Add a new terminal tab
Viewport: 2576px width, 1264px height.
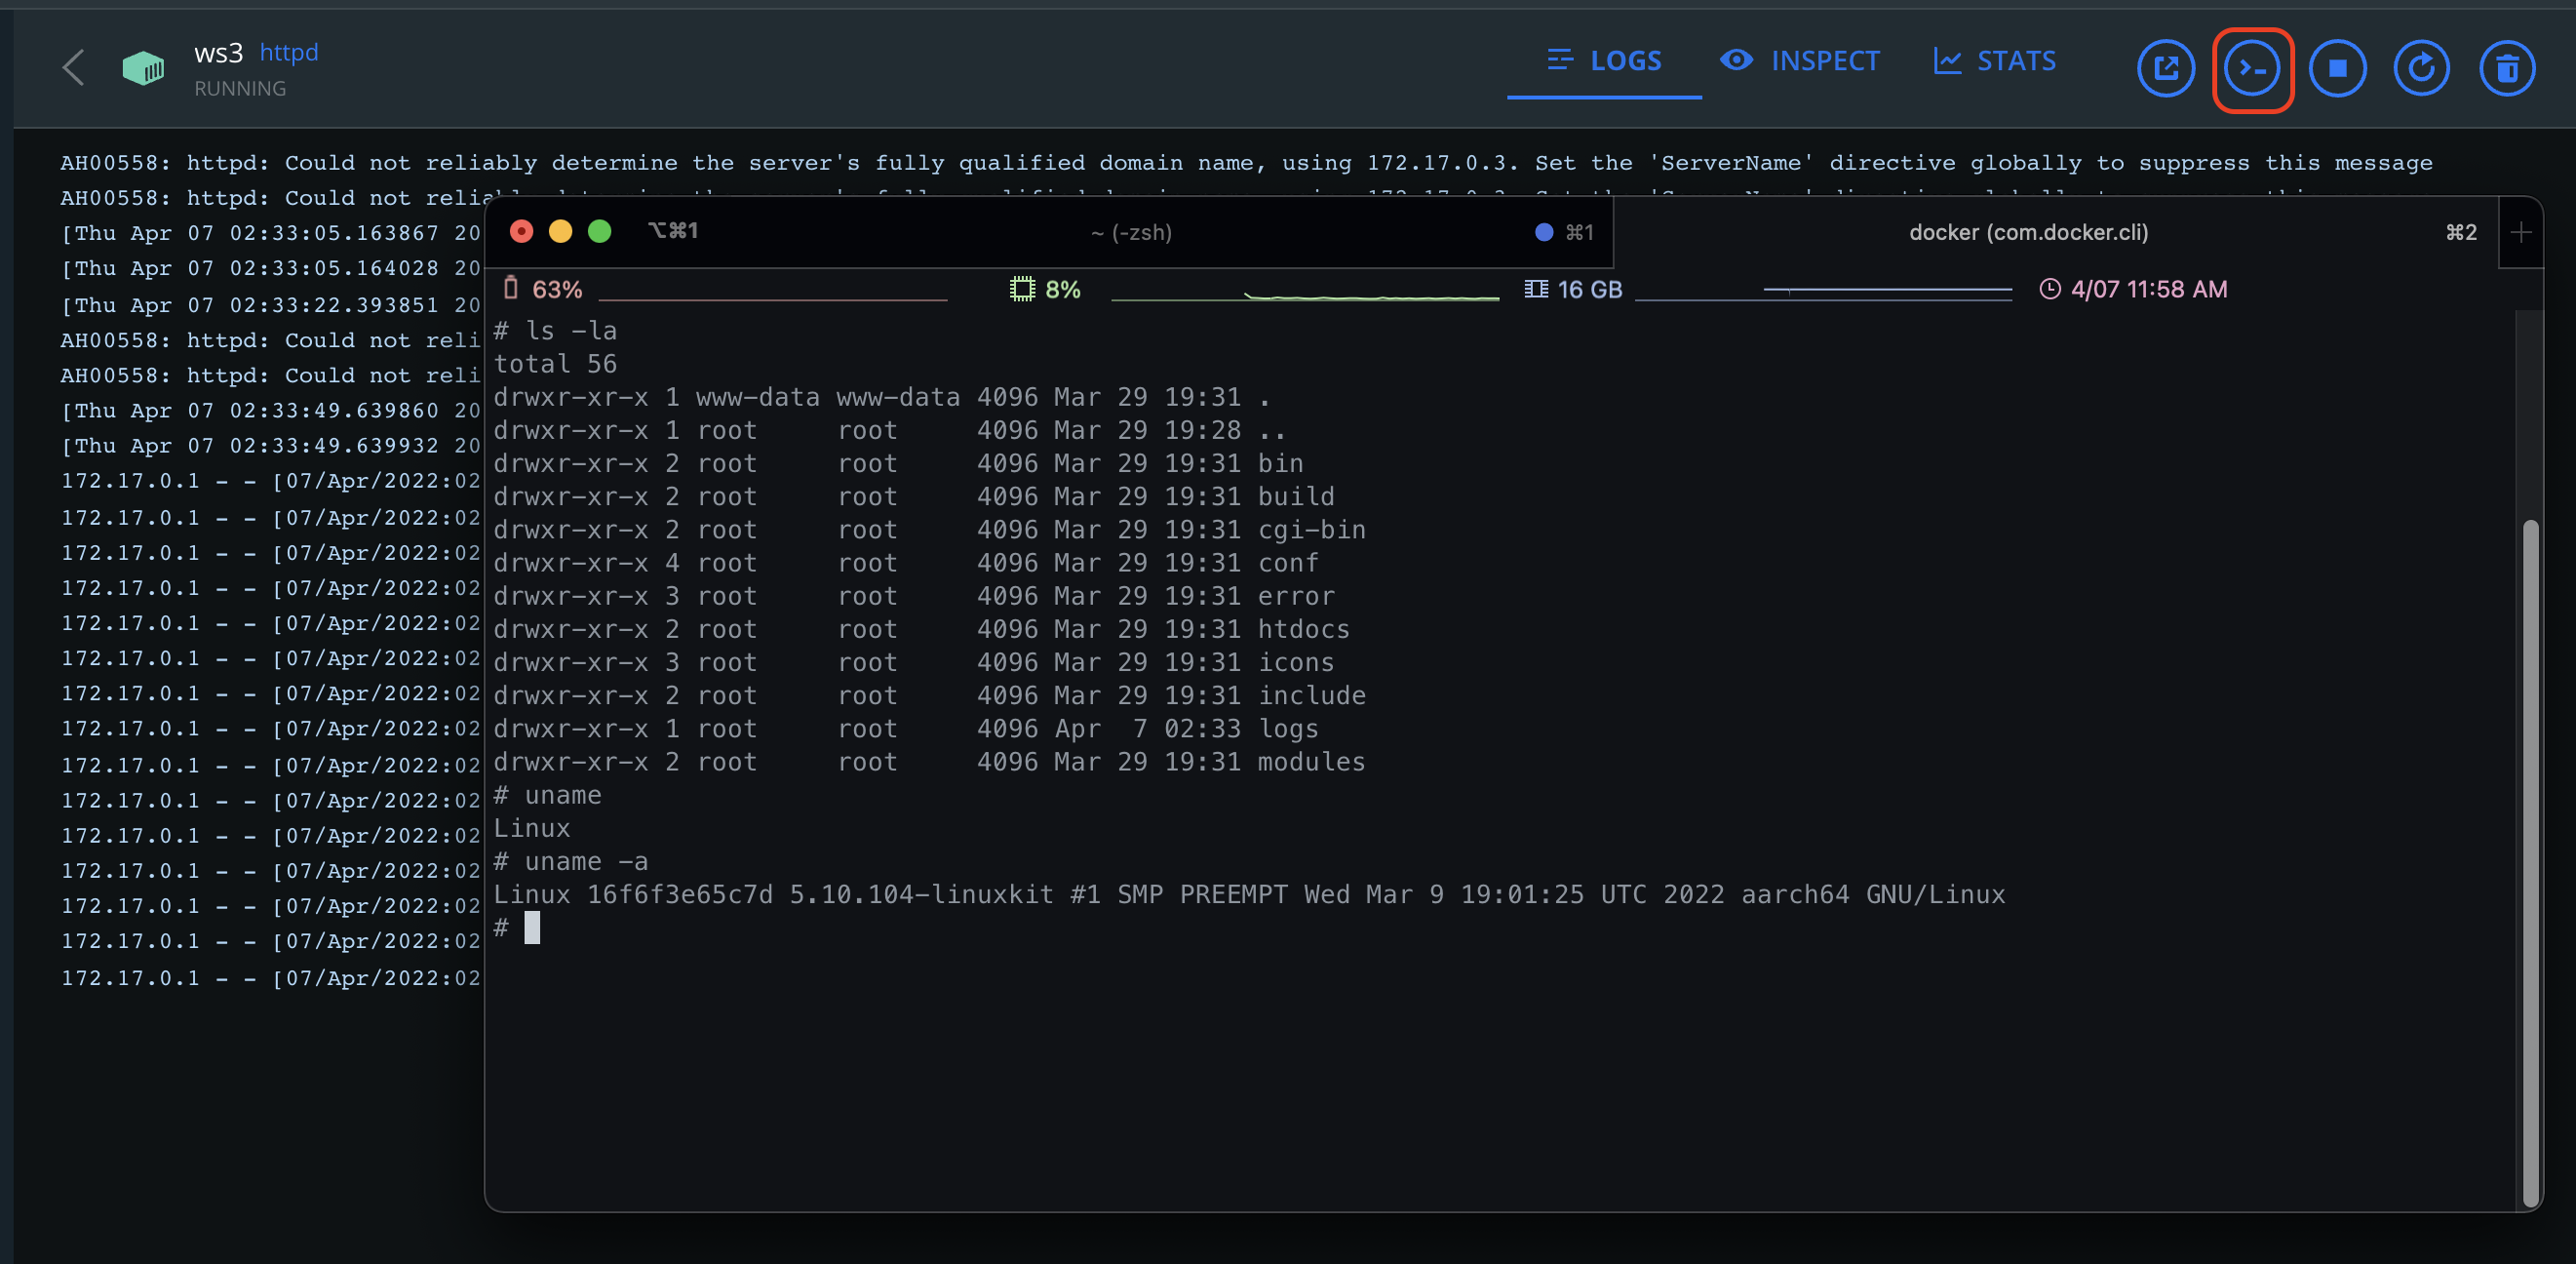[x=2520, y=232]
